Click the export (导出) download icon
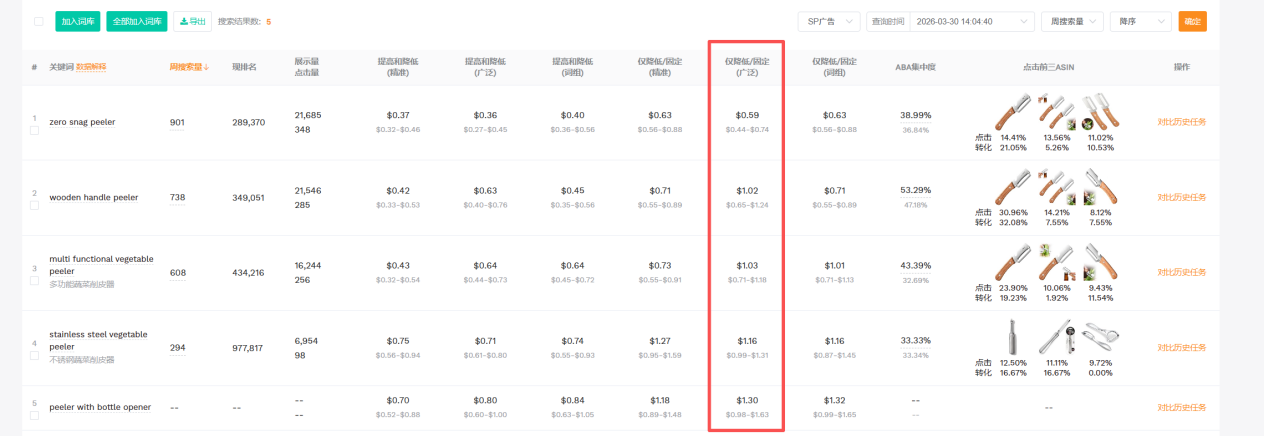This screenshot has width=1264, height=436. tap(182, 21)
